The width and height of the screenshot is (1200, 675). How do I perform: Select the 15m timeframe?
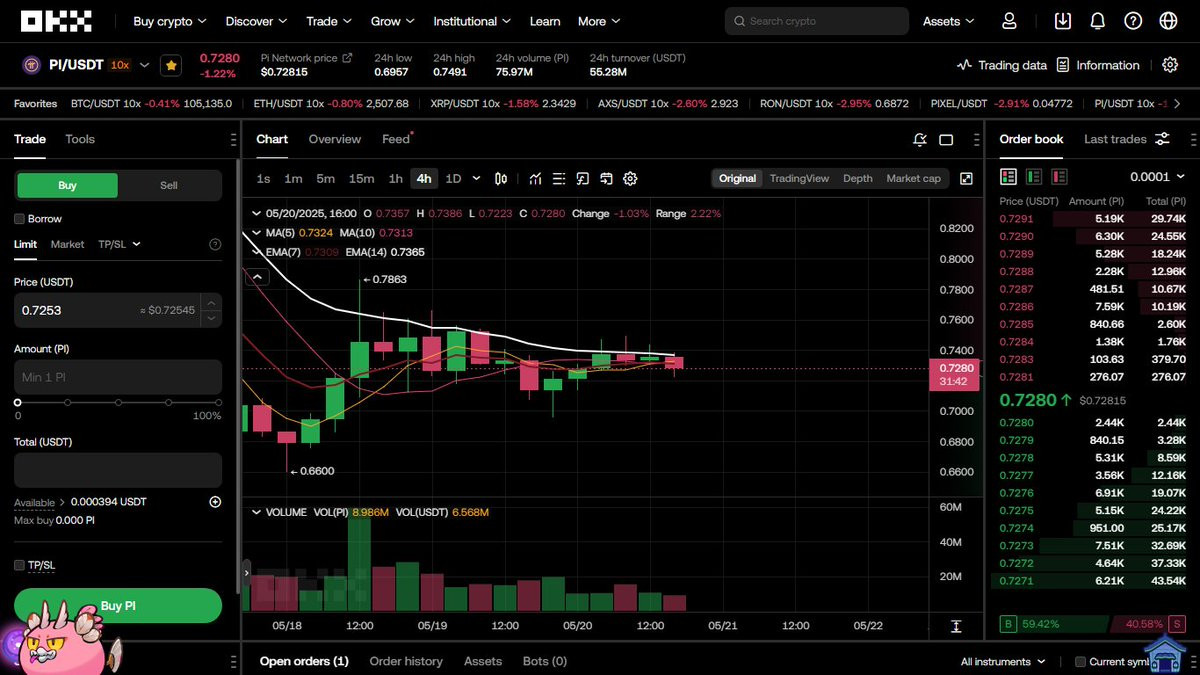[x=361, y=179]
